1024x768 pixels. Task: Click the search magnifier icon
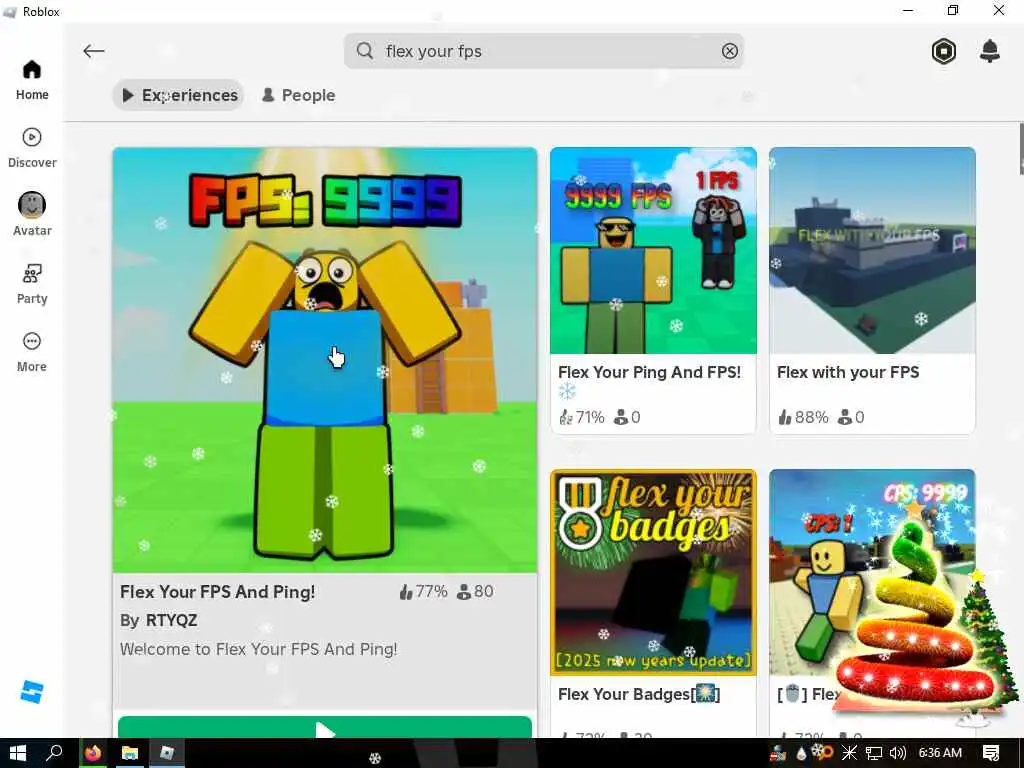365,51
